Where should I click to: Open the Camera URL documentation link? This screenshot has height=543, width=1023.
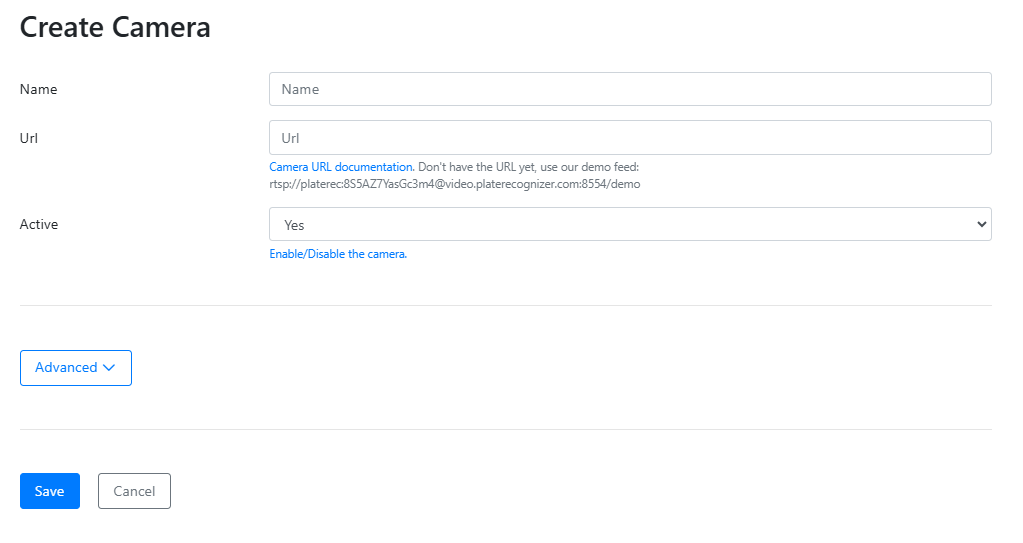[x=341, y=167]
